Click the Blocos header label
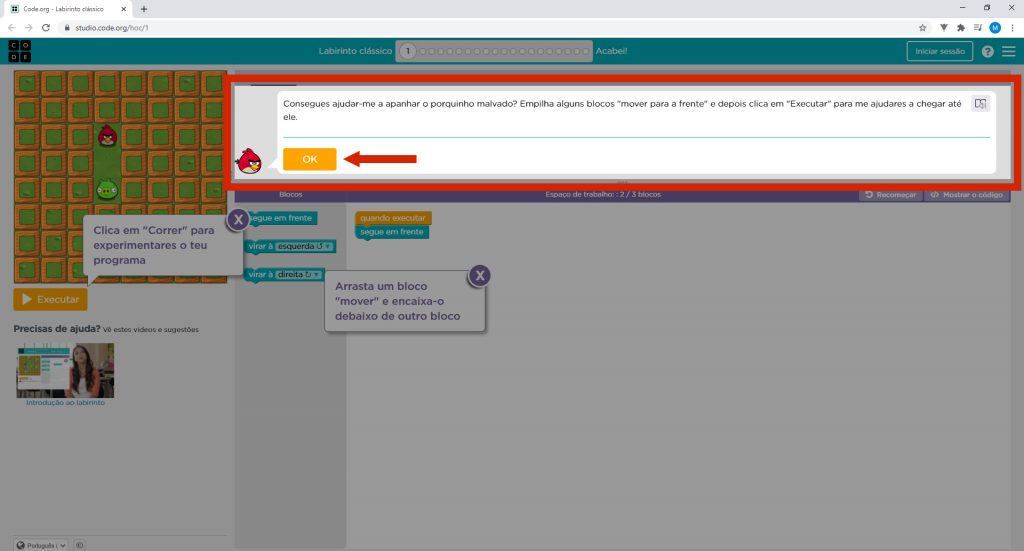Image resolution: width=1024 pixels, height=551 pixels. click(x=291, y=195)
